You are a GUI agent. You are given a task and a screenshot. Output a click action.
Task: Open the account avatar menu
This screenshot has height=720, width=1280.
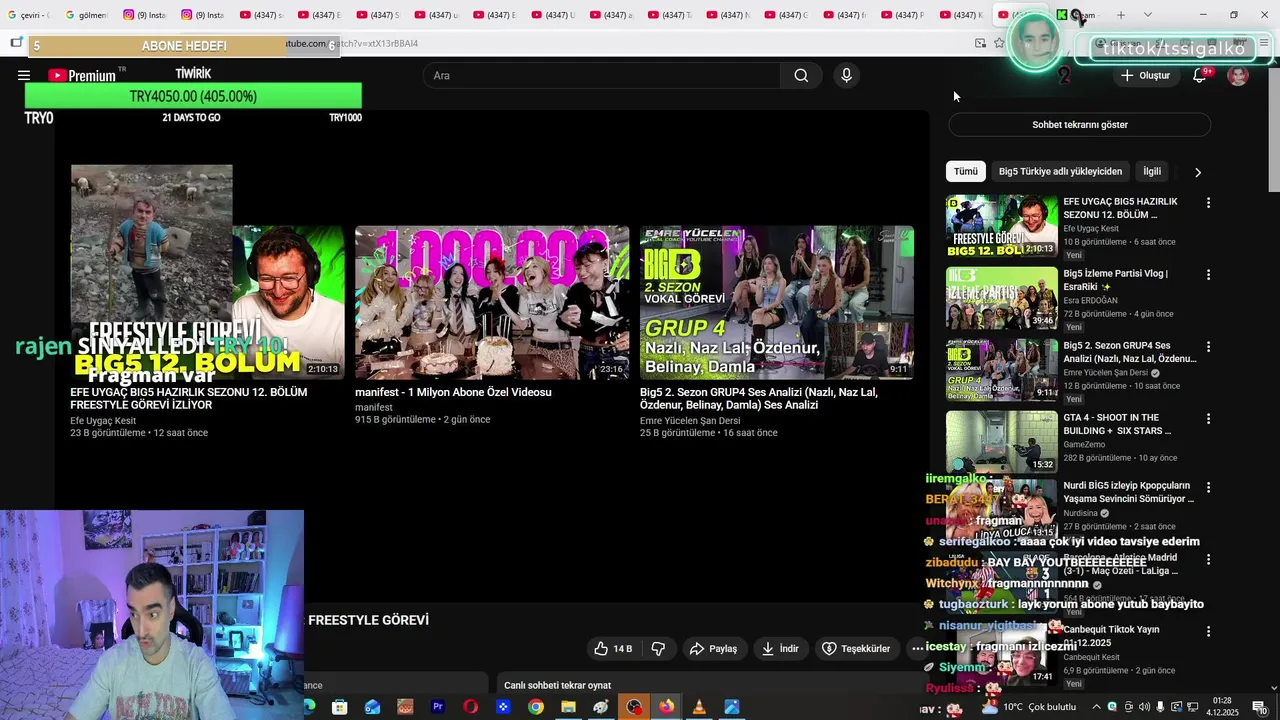1238,75
